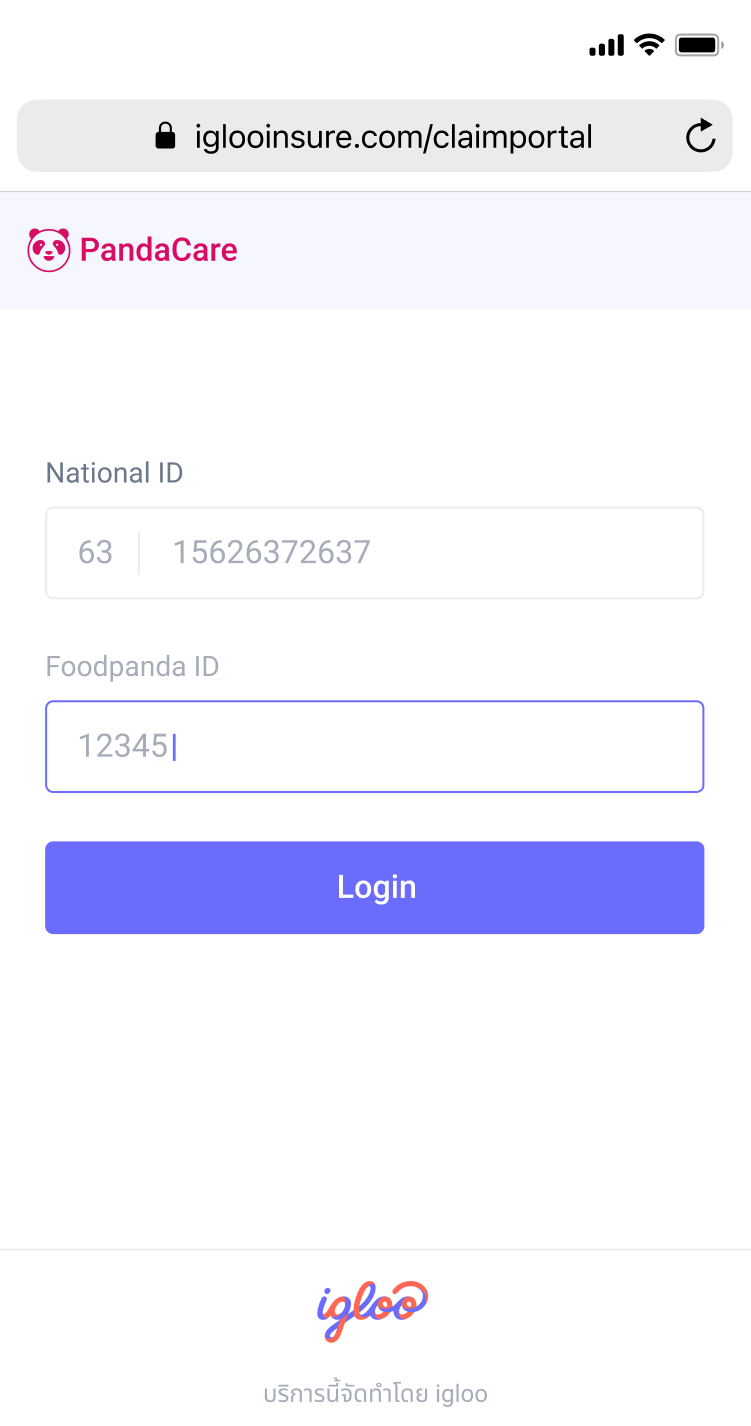The image size is (751, 1426).
Task: Click the PandaCare brand text
Action: [159, 250]
